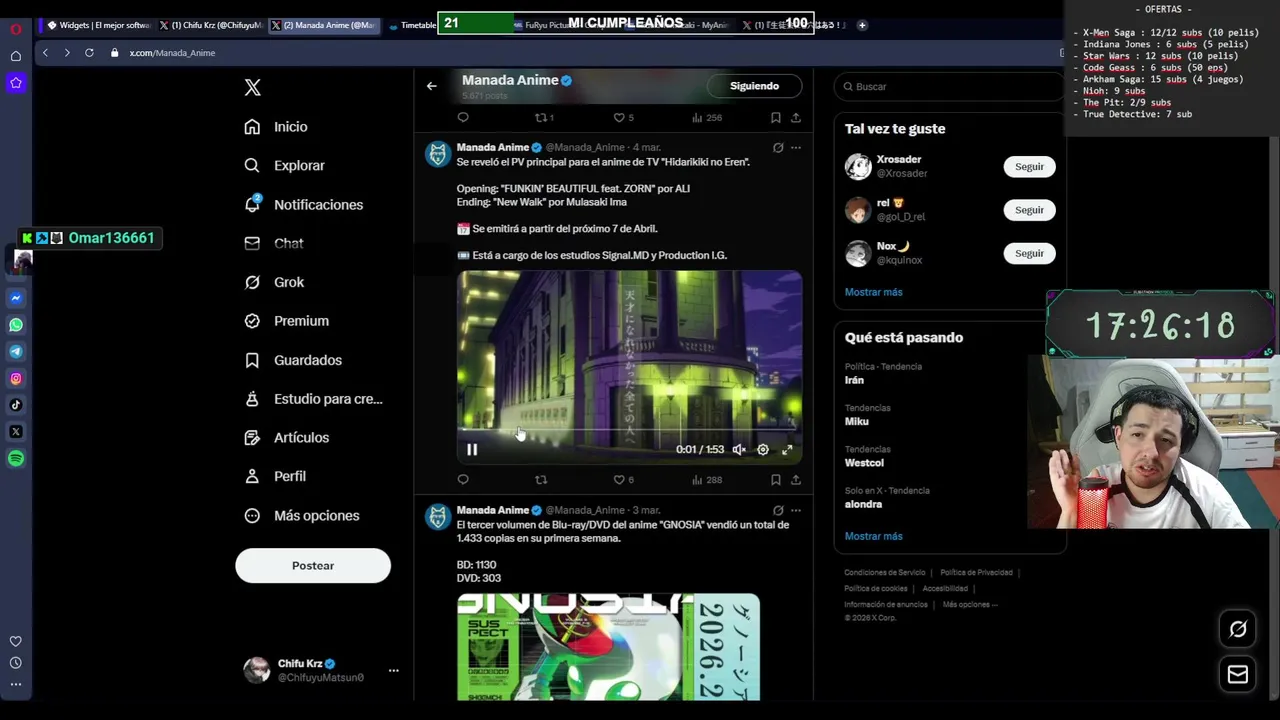Open more options on the GNOSIA post
The image size is (1280, 720).
coord(796,511)
